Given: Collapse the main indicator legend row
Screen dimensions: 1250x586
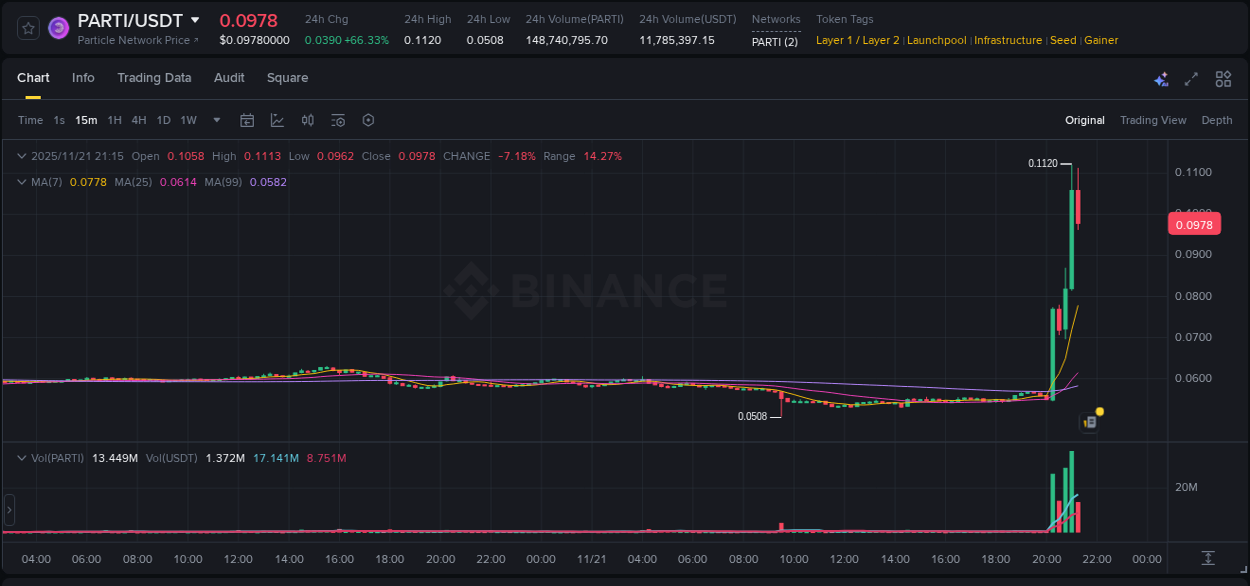Looking at the screenshot, I should [x=20, y=182].
